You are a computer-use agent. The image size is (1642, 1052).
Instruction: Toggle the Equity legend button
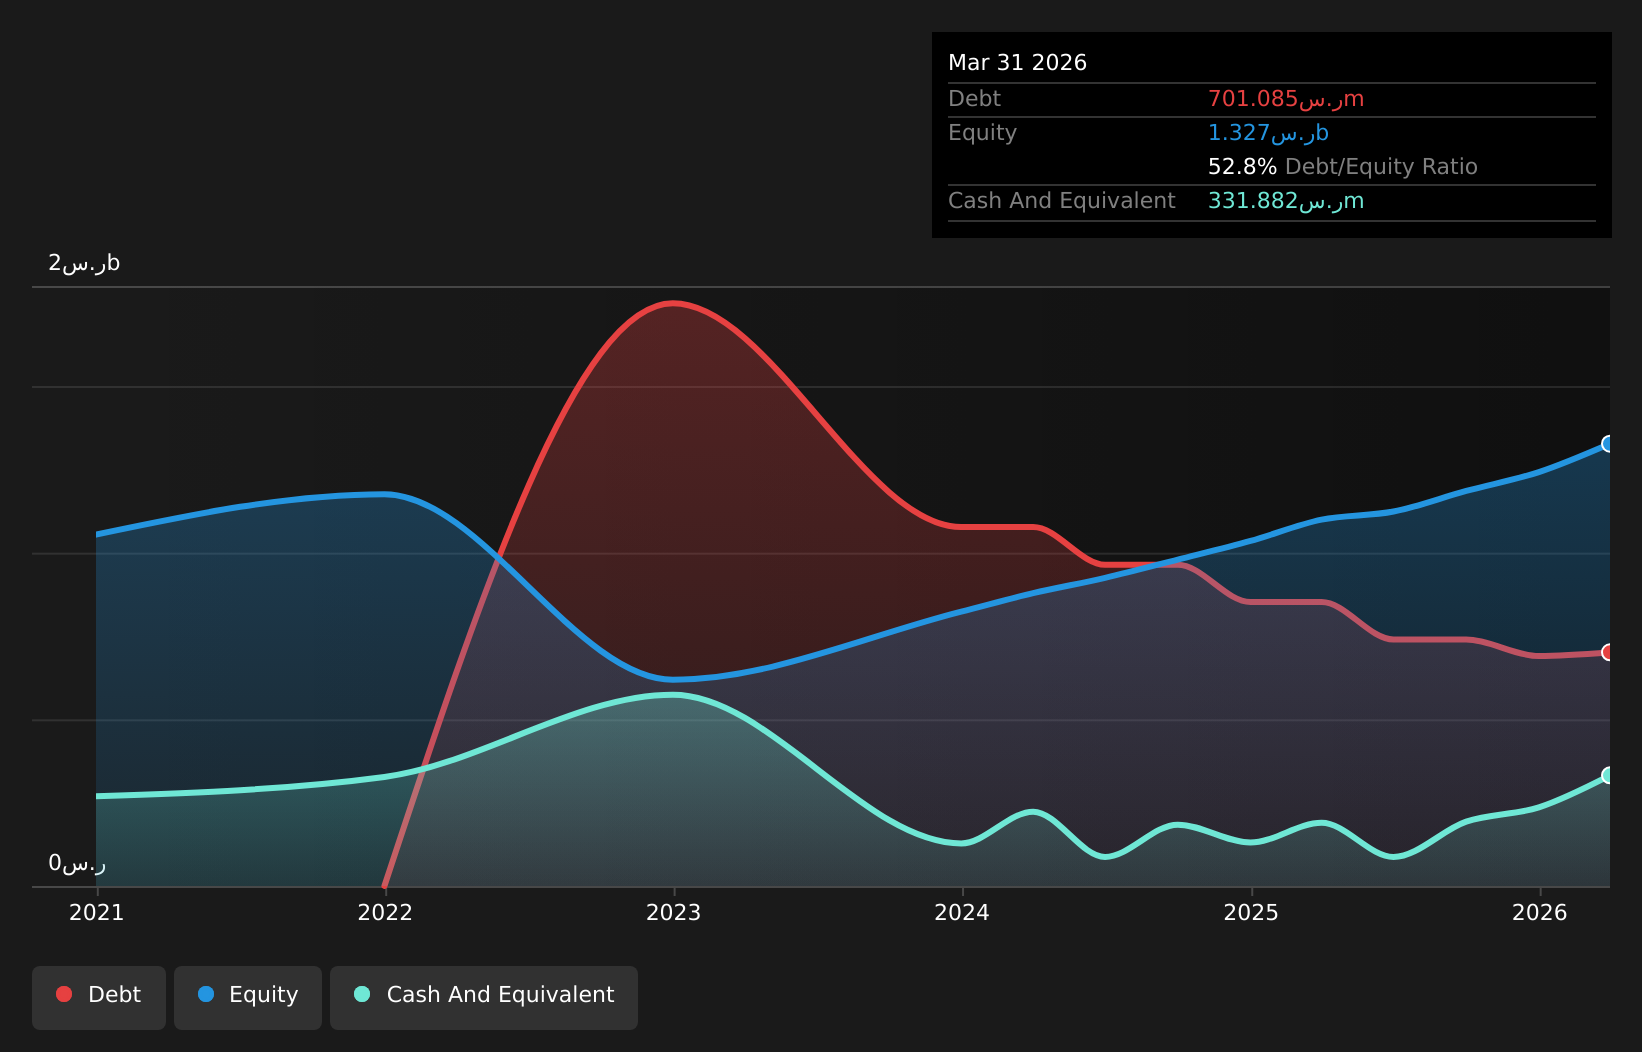tap(248, 997)
